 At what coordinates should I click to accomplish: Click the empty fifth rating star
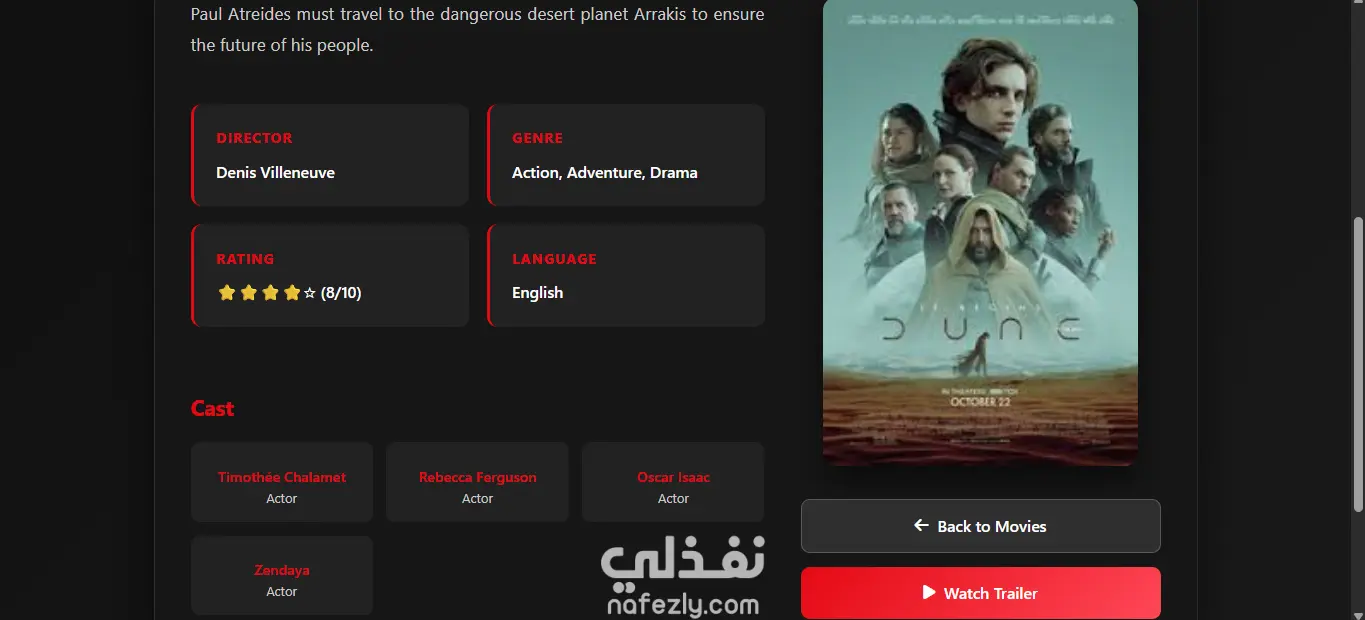click(x=309, y=293)
